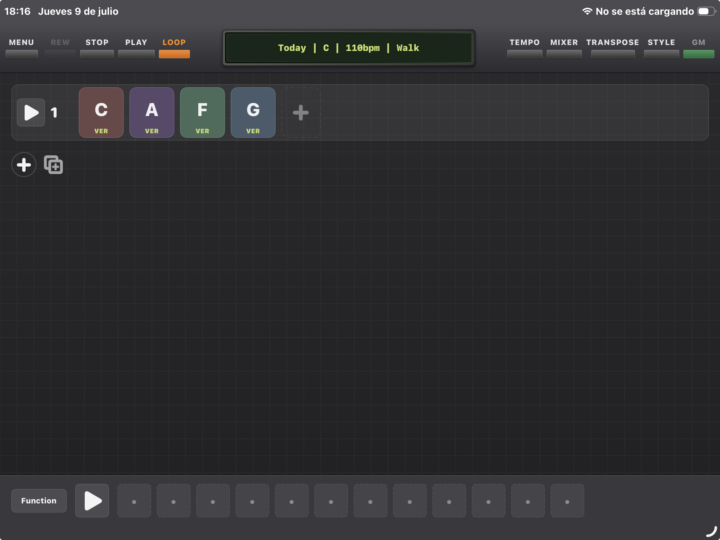The image size is (720, 540).
Task: Select the purple A chord pad
Action: 152,112
